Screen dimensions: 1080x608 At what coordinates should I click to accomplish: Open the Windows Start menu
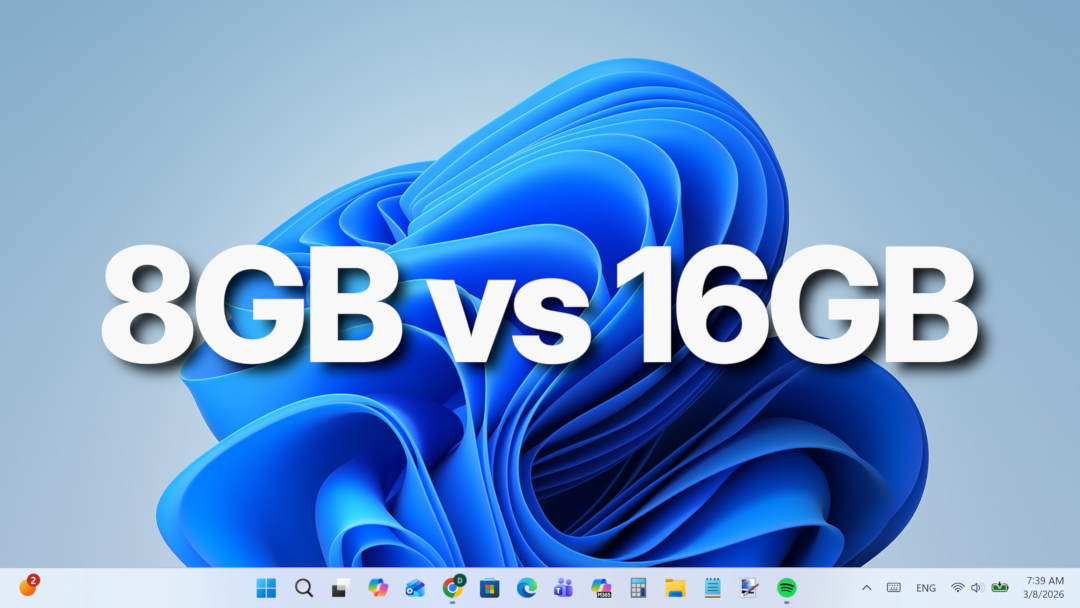[x=266, y=588]
